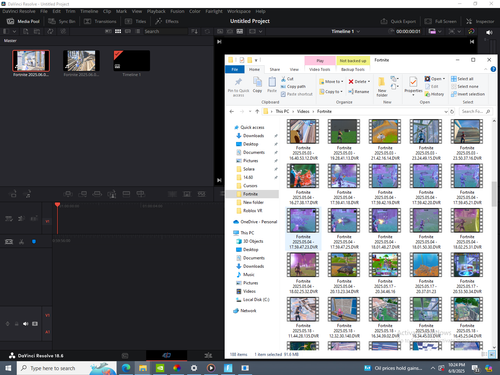Expand the address bar history dropdown

pos(446,111)
